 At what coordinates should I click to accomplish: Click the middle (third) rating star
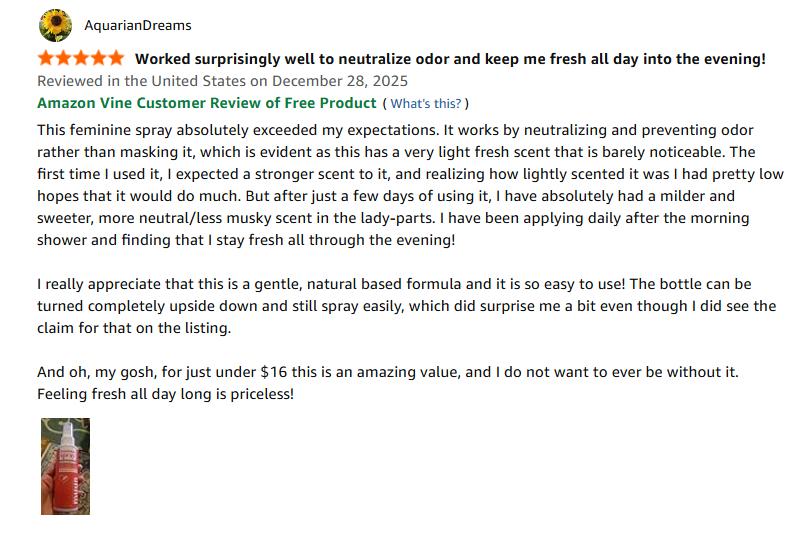coord(81,58)
